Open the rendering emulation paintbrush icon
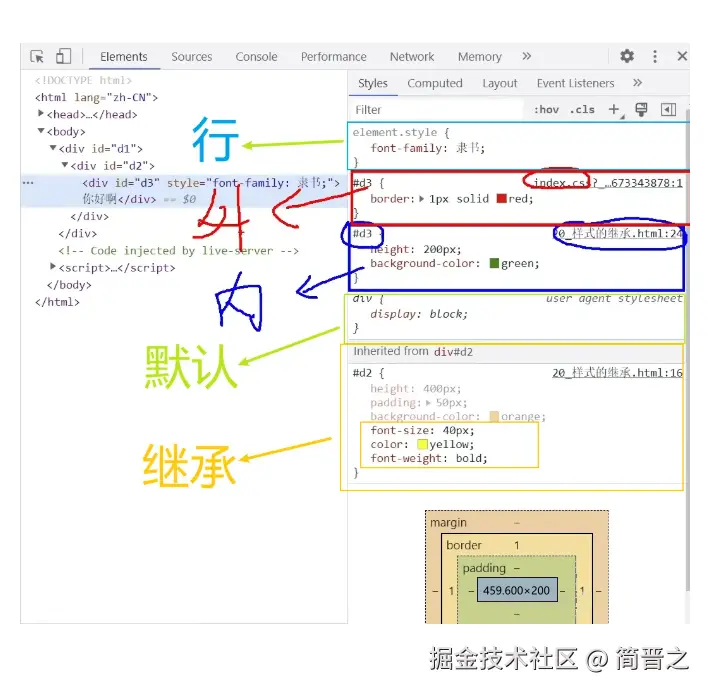This screenshot has height=693, width=710. (x=641, y=109)
